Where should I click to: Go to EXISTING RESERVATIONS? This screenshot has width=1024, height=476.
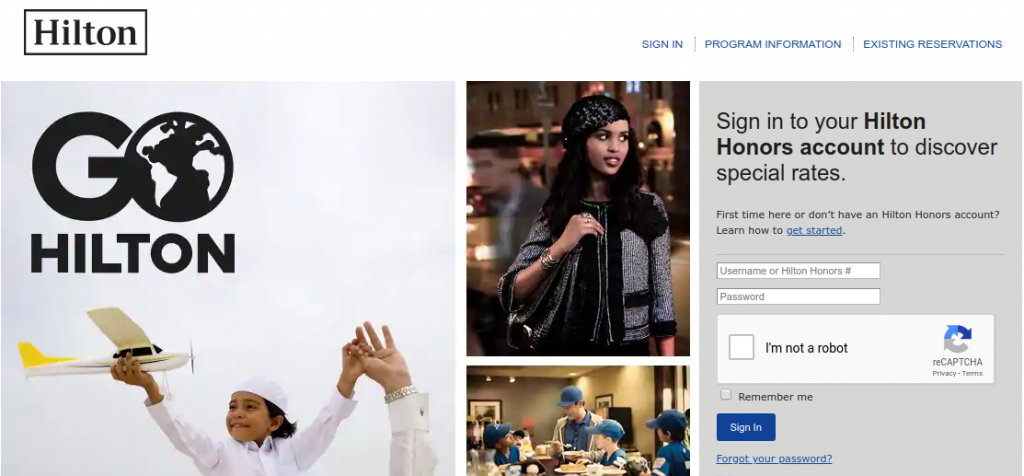(933, 44)
